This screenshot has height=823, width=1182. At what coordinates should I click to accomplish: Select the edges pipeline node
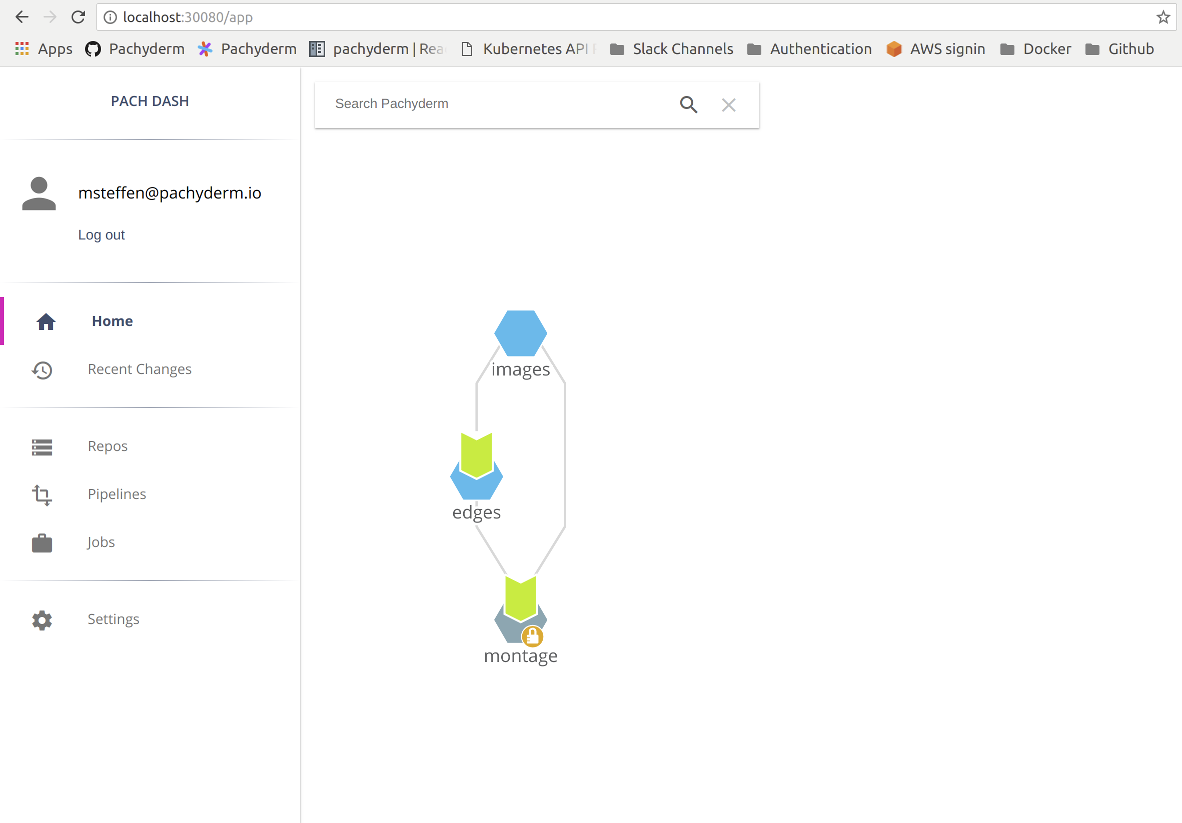click(x=476, y=471)
